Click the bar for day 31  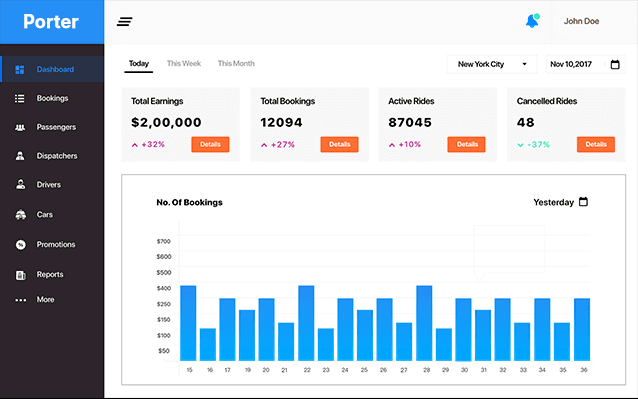pos(483,335)
